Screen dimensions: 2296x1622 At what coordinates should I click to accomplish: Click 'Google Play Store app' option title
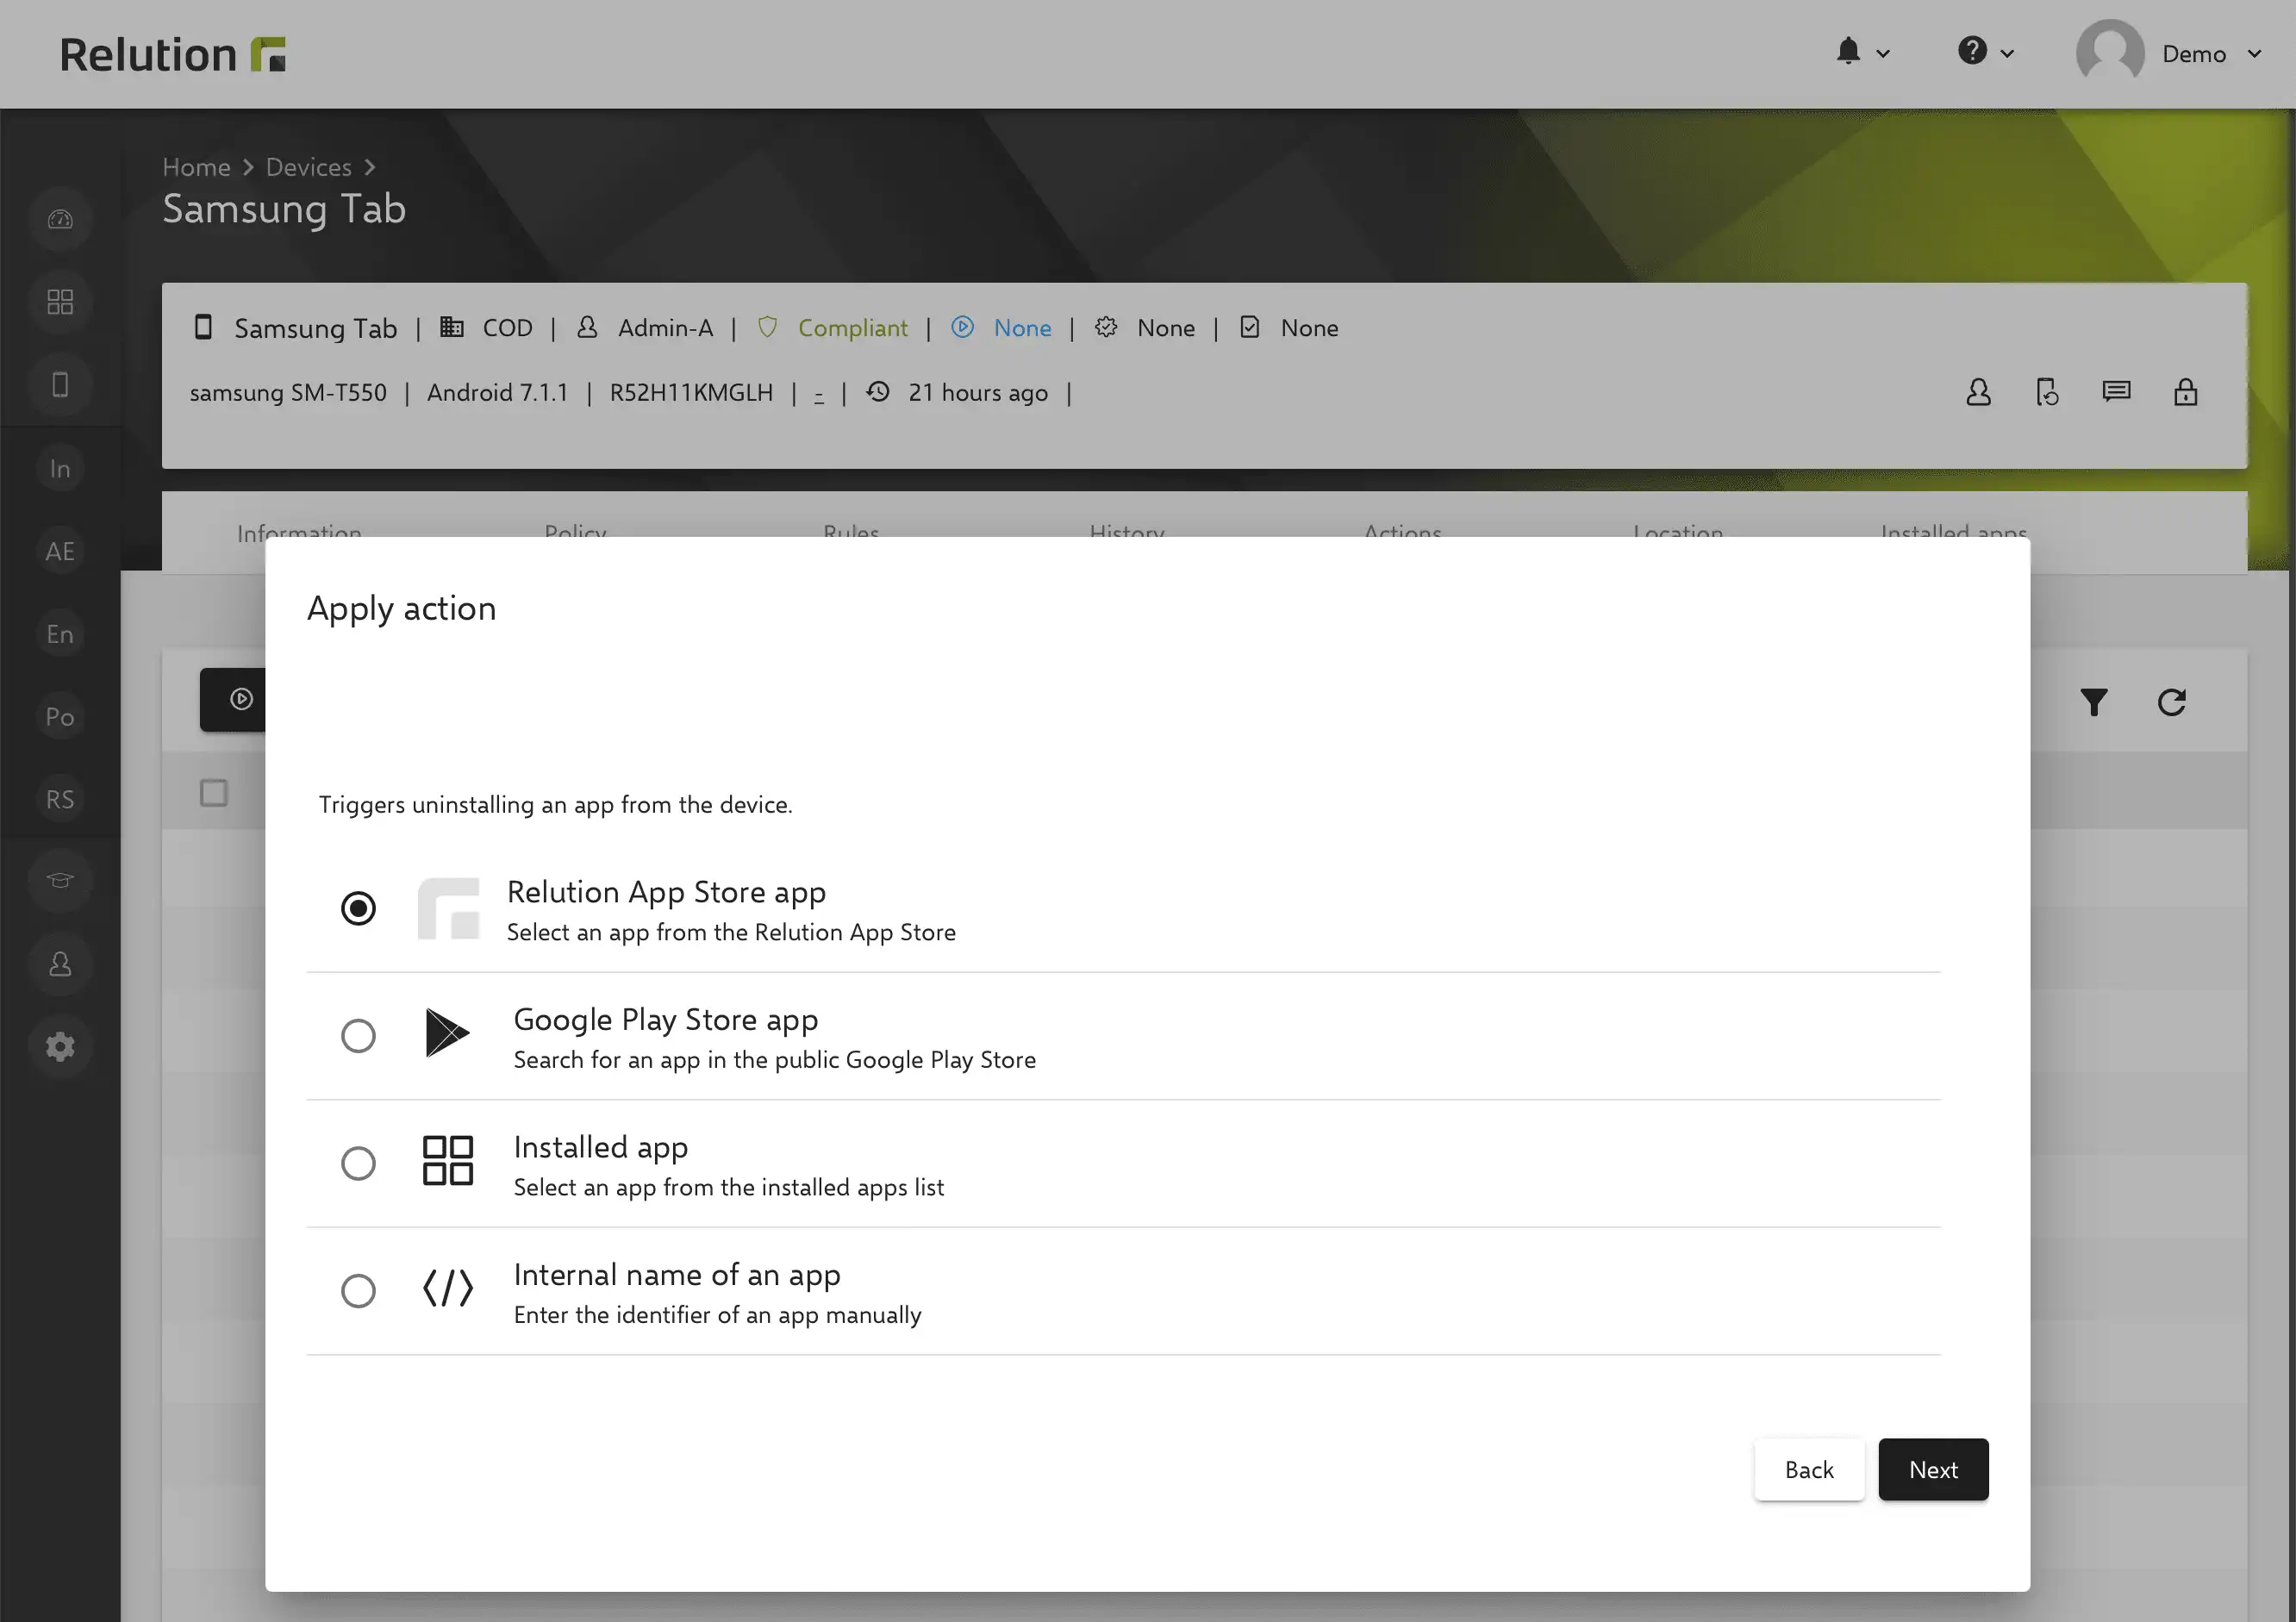pos(666,1020)
